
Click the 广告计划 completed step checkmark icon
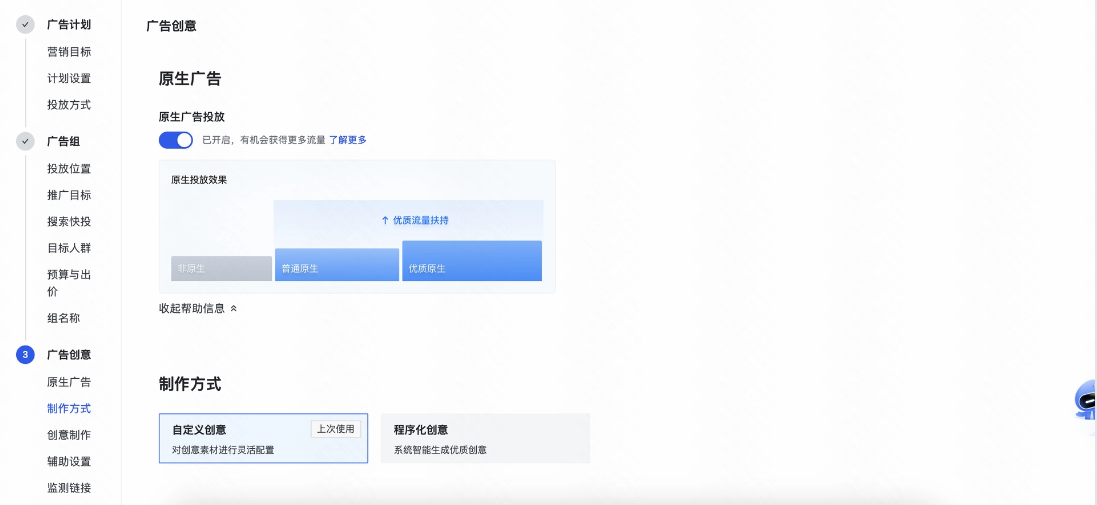point(25,24)
